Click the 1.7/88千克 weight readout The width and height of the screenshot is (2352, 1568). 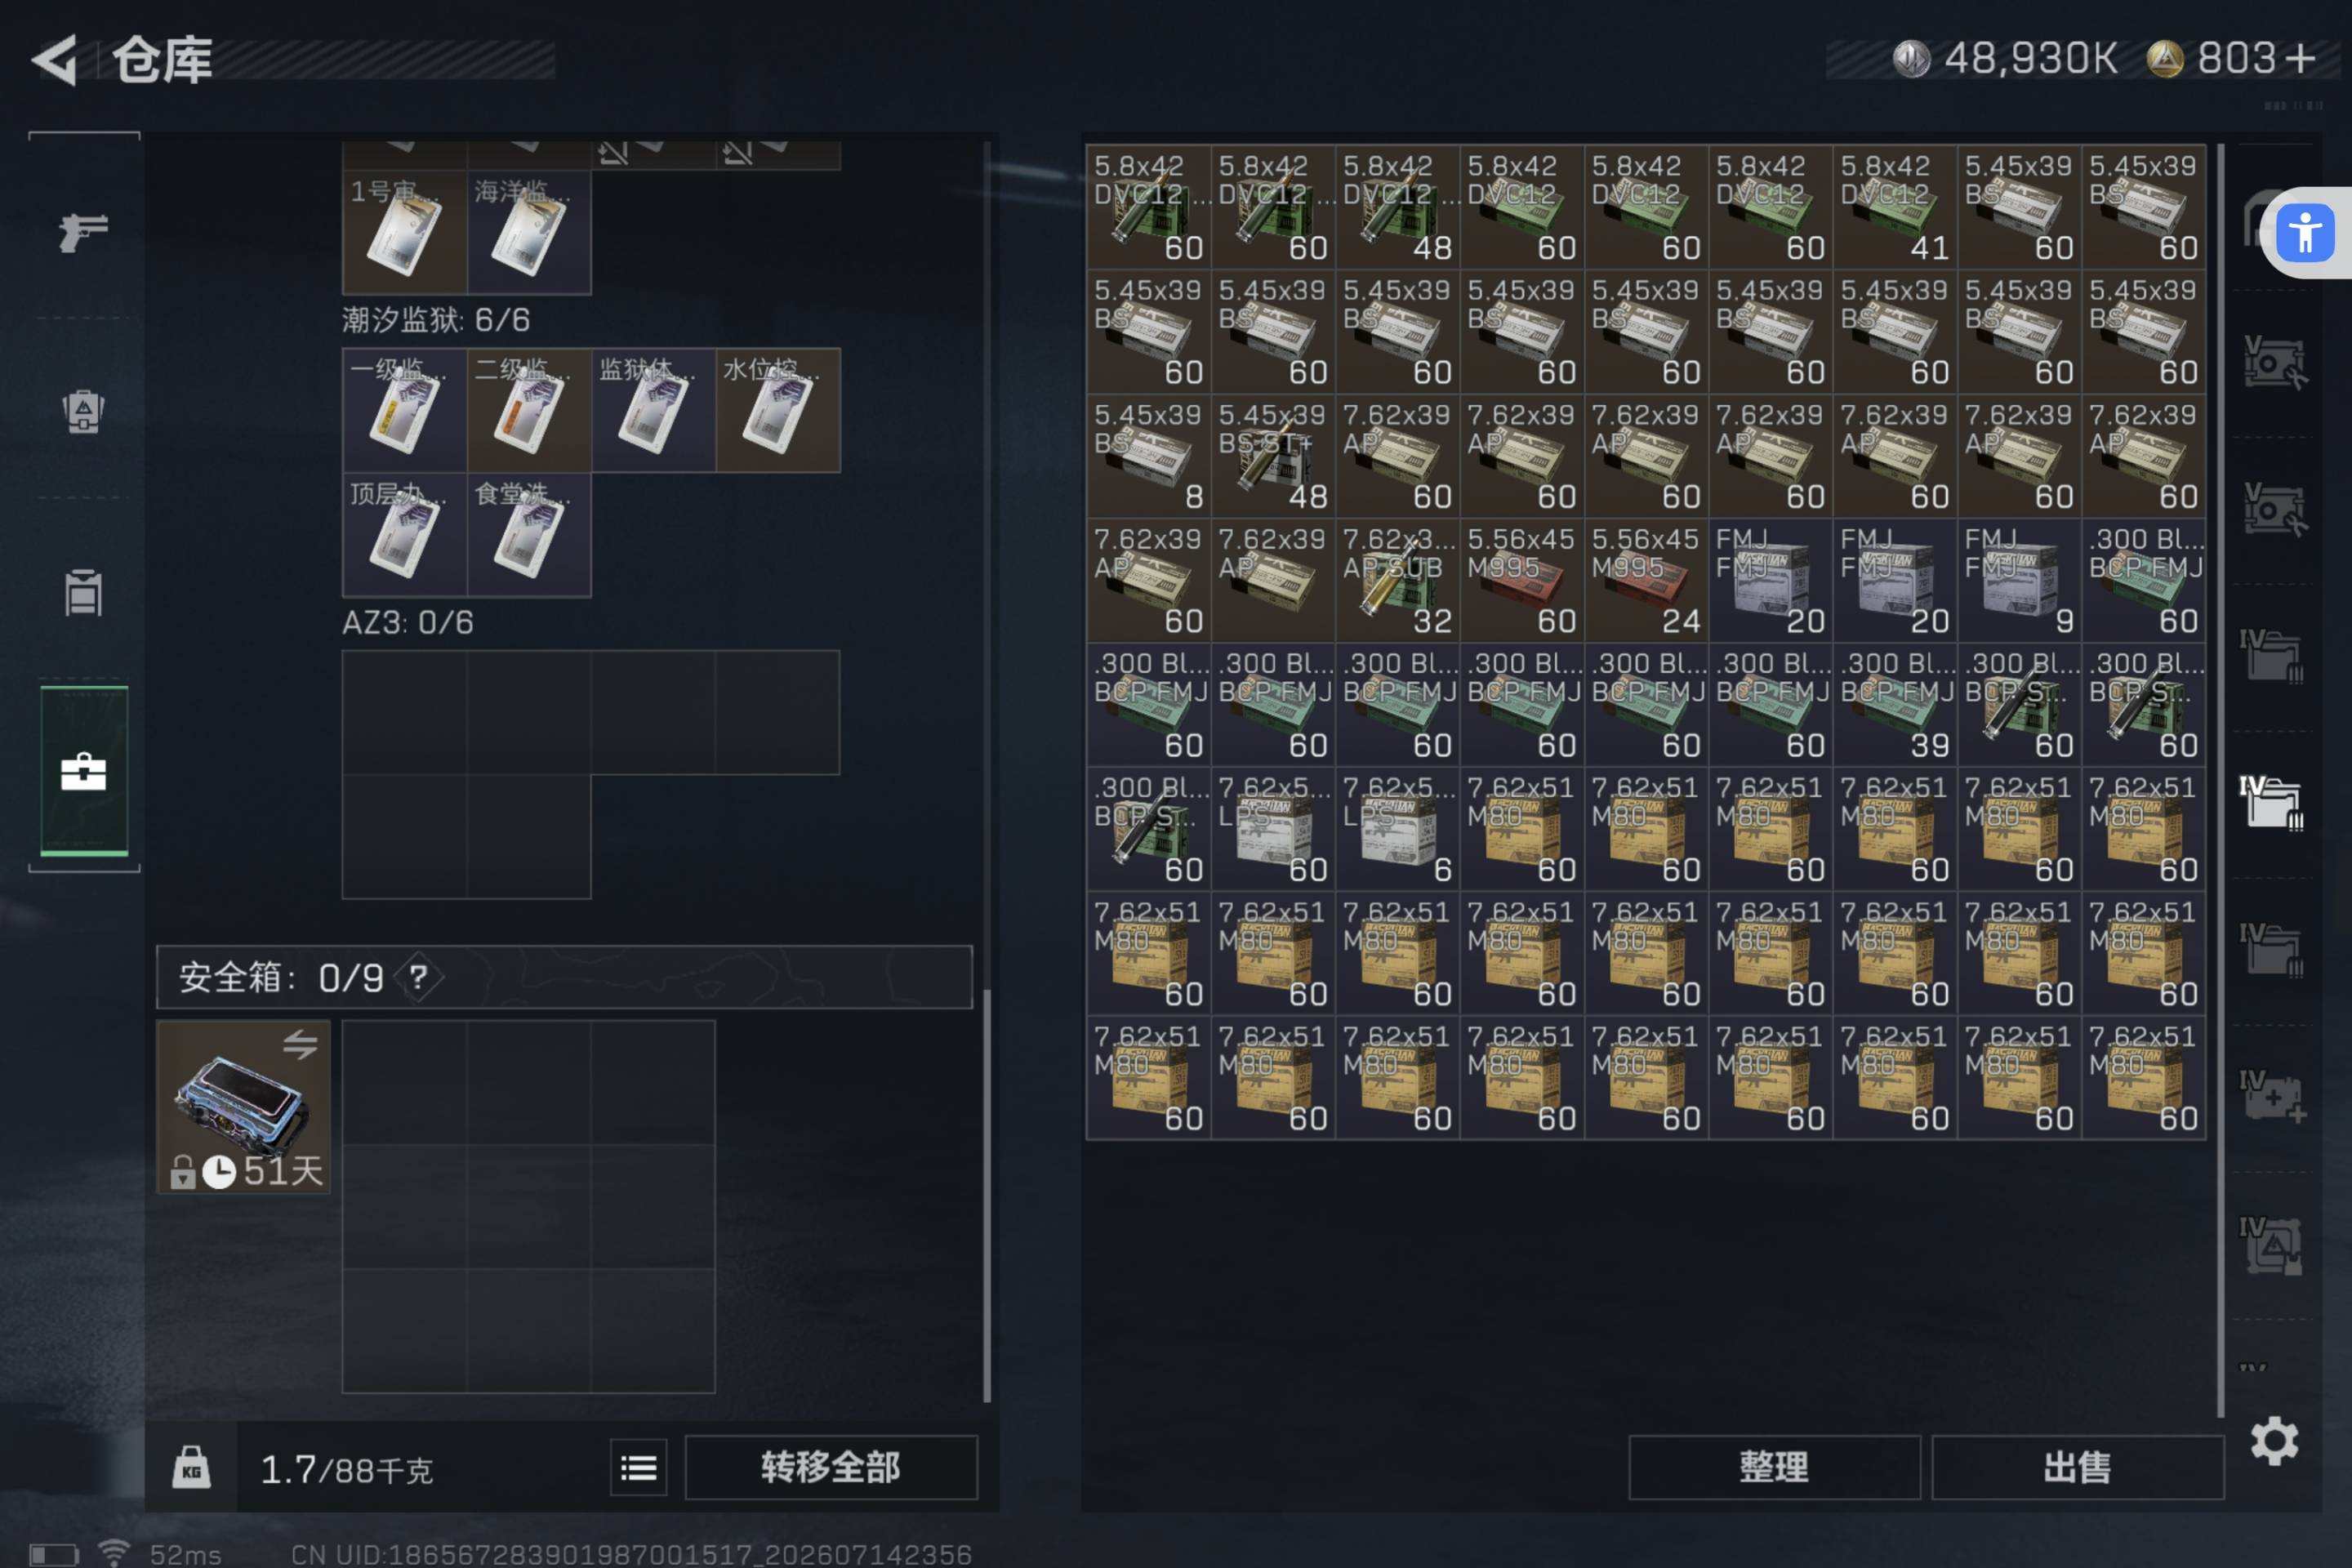[x=346, y=1469]
